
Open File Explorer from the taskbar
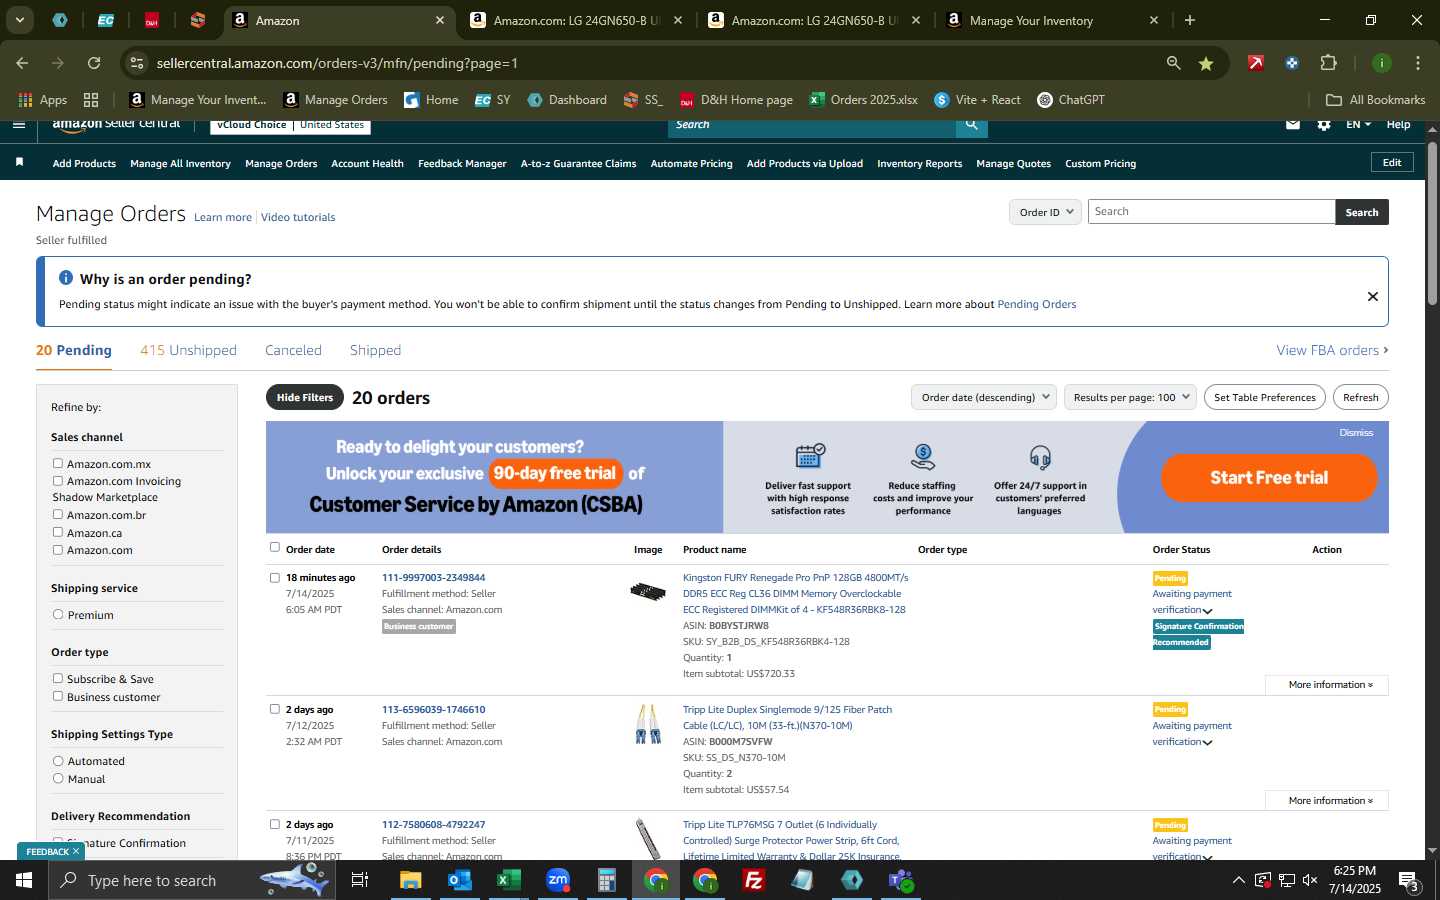click(x=410, y=880)
